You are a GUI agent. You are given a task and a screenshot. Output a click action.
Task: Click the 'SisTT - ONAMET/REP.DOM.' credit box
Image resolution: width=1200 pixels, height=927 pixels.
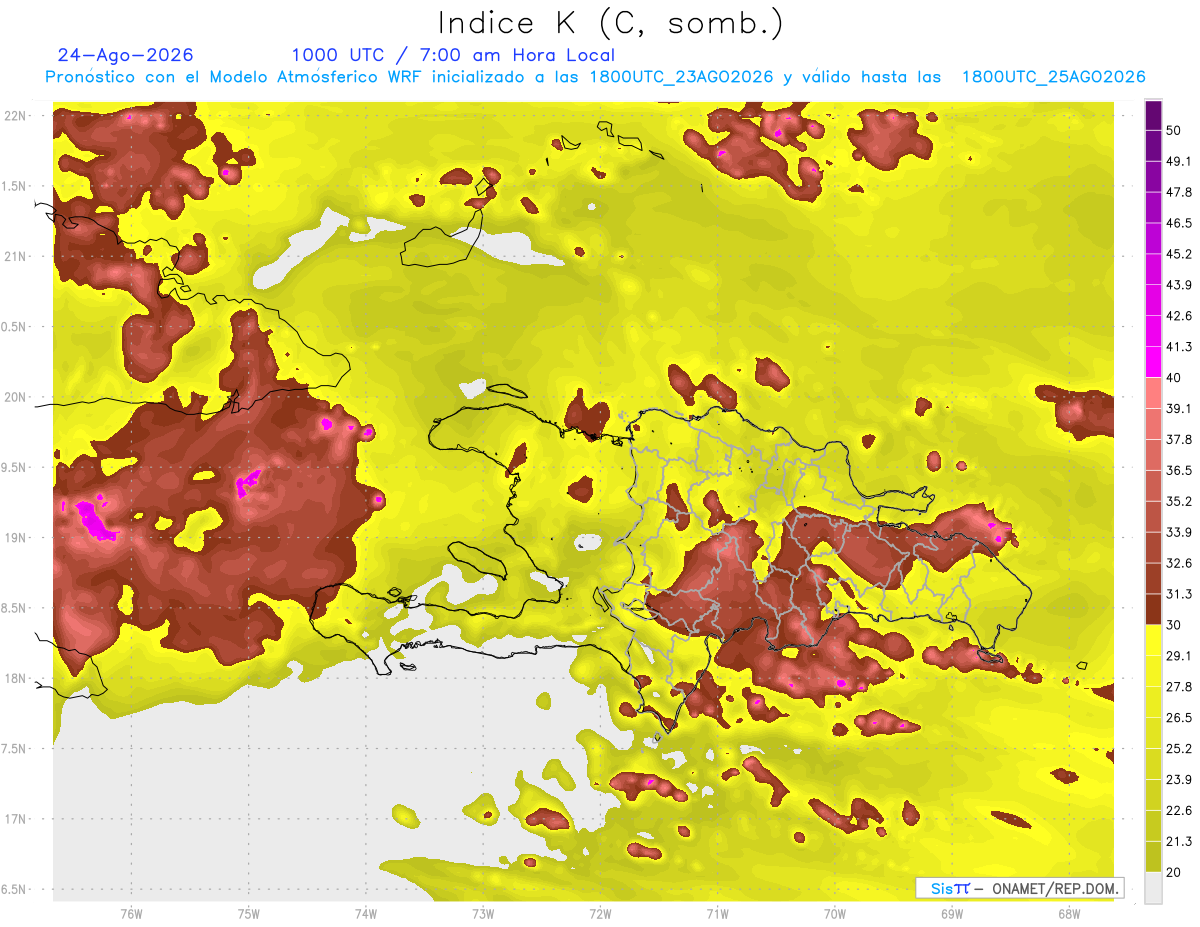tap(1019, 888)
